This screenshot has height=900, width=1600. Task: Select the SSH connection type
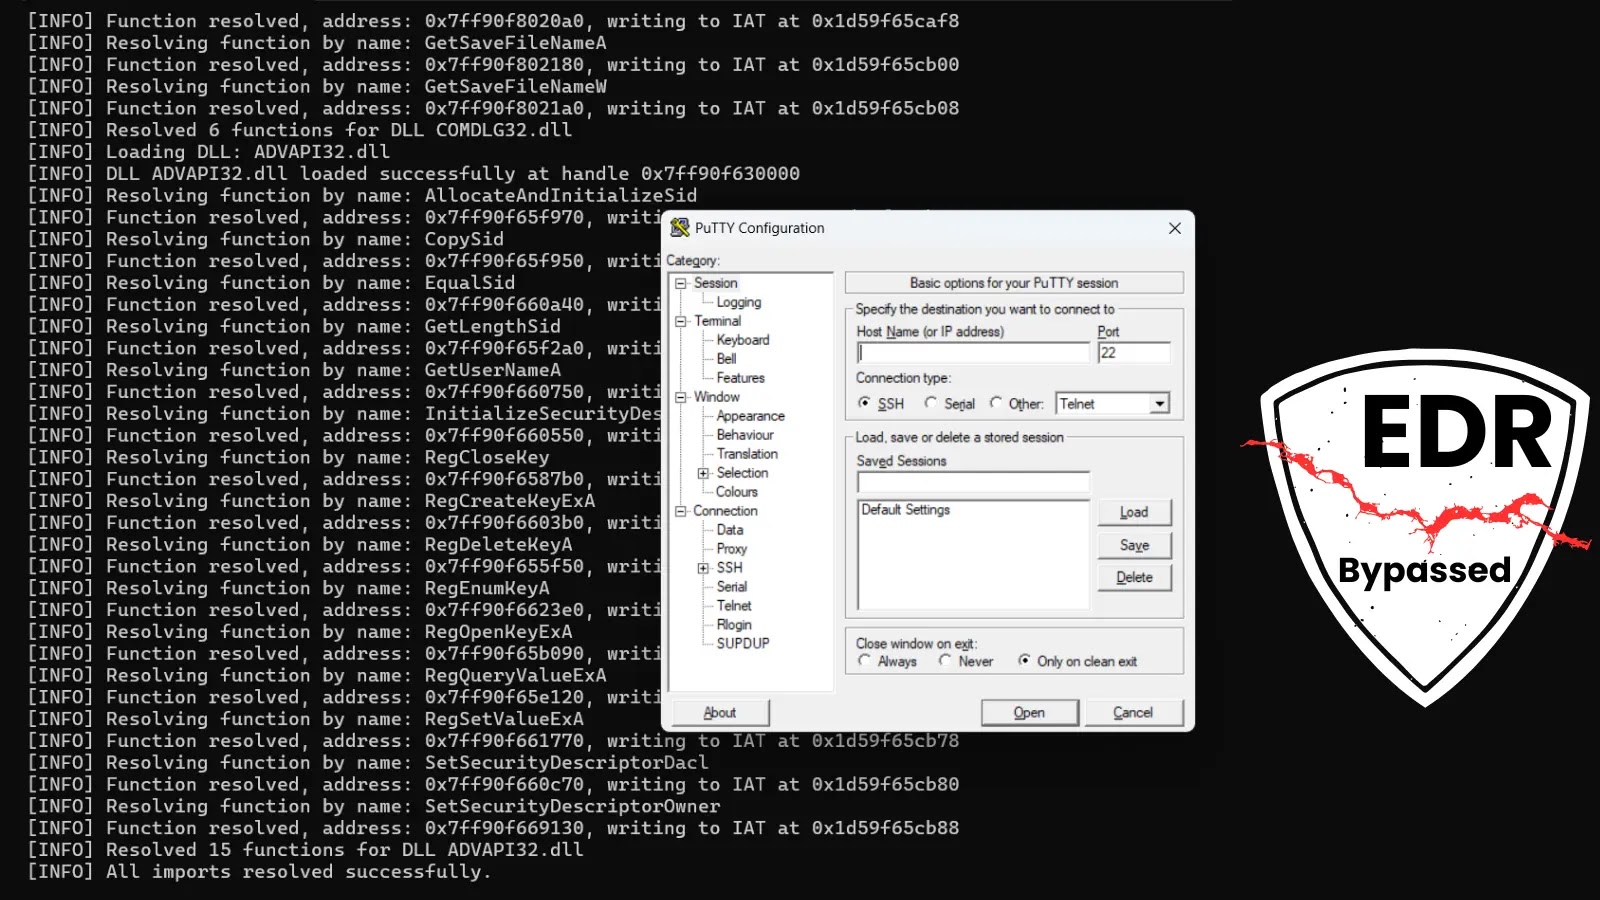(866, 403)
